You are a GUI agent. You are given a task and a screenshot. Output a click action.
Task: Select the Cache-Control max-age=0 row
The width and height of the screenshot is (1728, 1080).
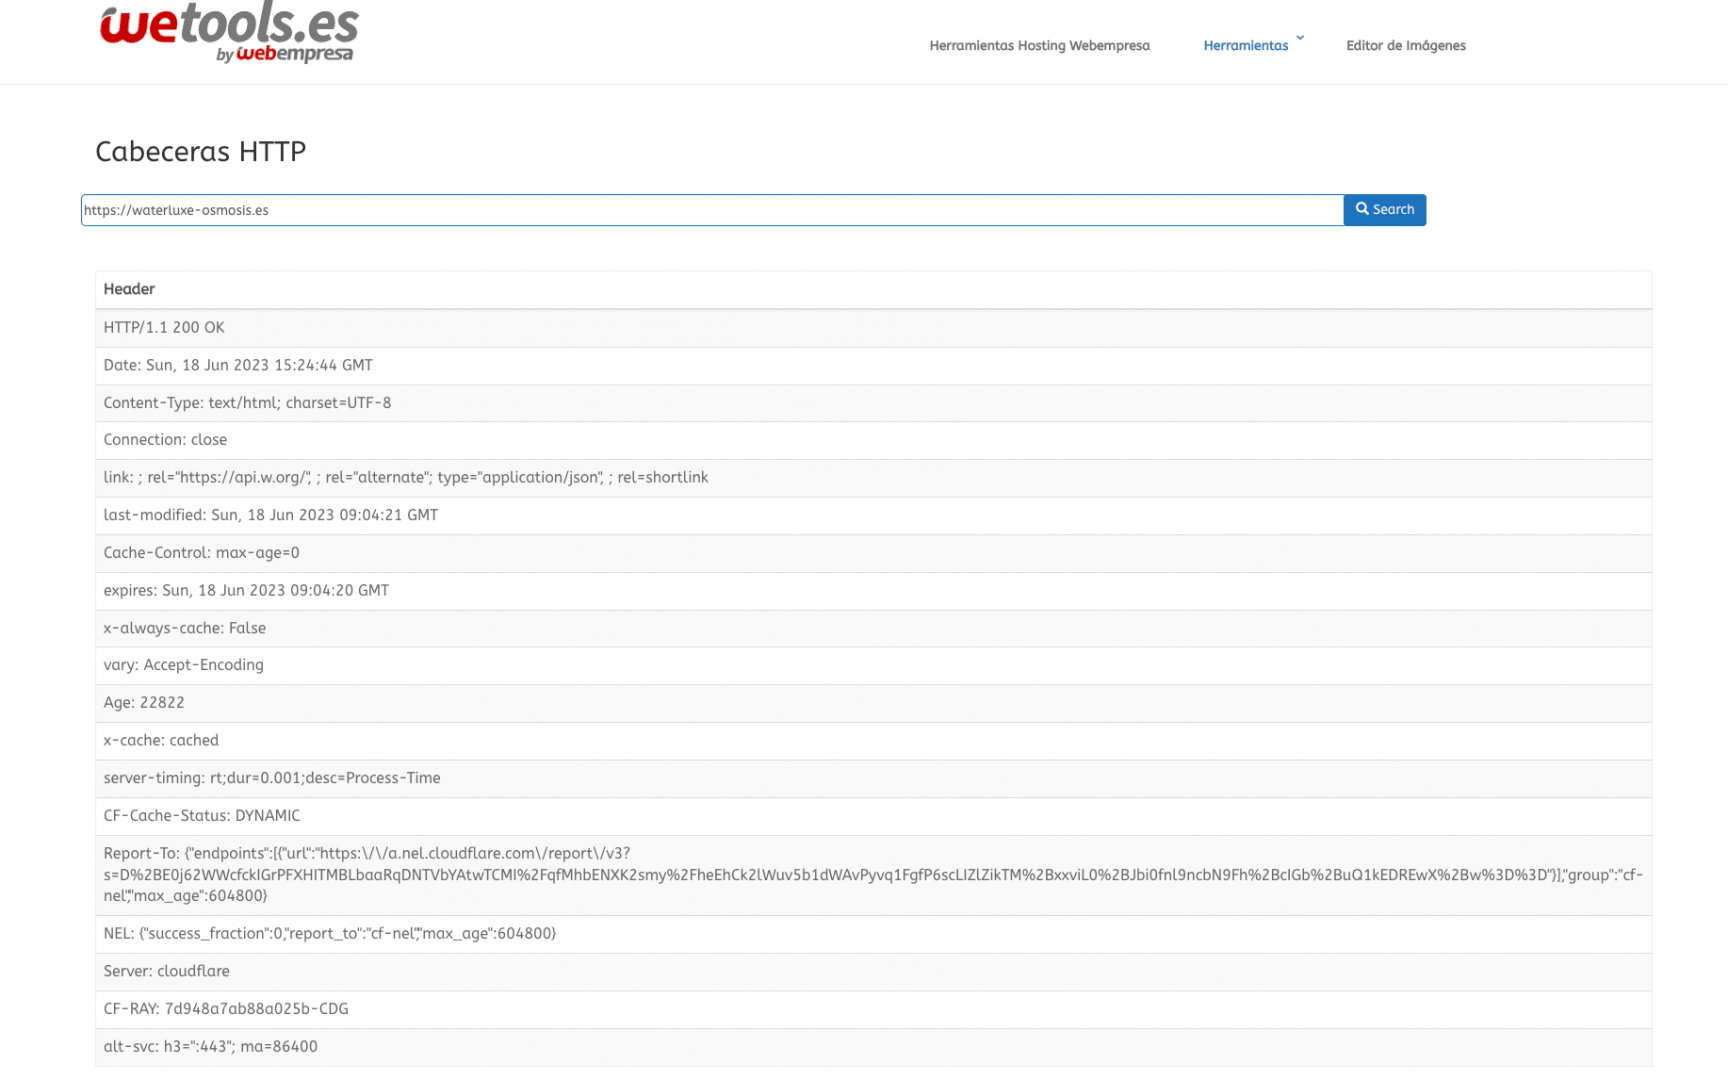tap(873, 553)
